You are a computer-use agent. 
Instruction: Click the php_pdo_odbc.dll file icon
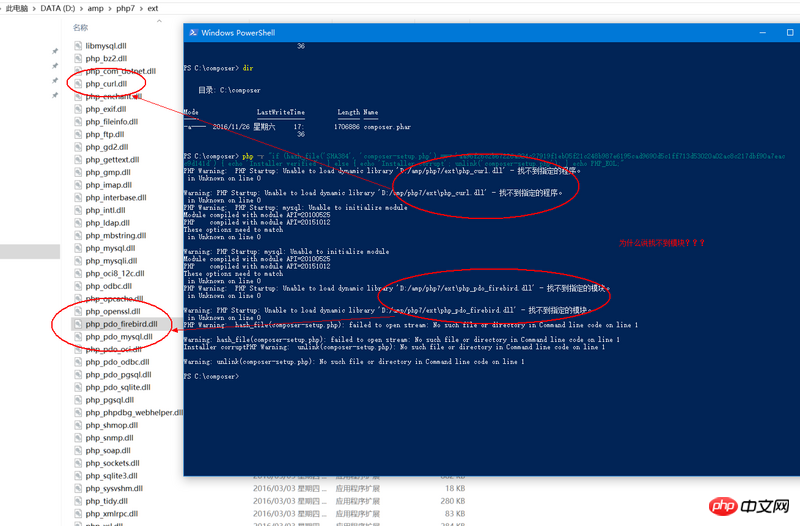tap(78, 362)
